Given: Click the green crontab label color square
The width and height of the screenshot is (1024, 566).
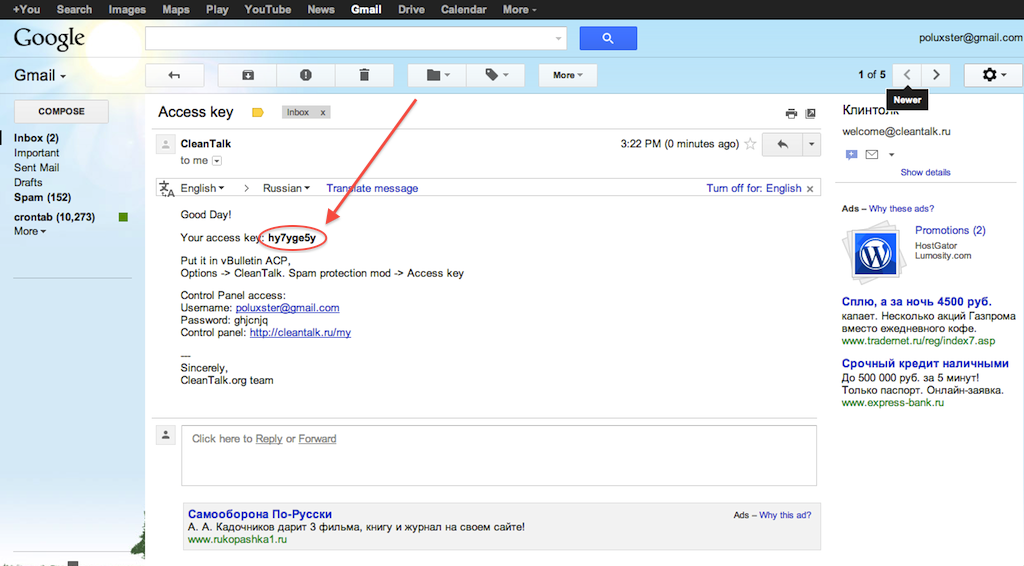Looking at the screenshot, I should tap(123, 217).
